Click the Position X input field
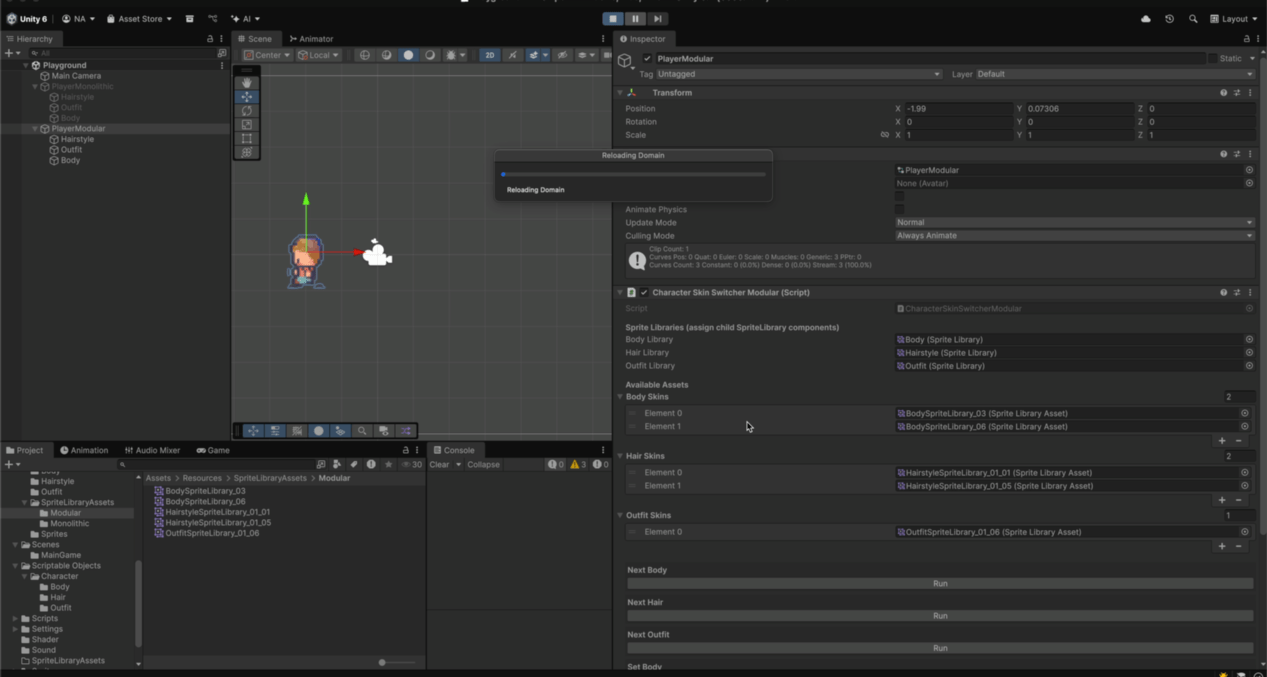 pyautogui.click(x=957, y=108)
